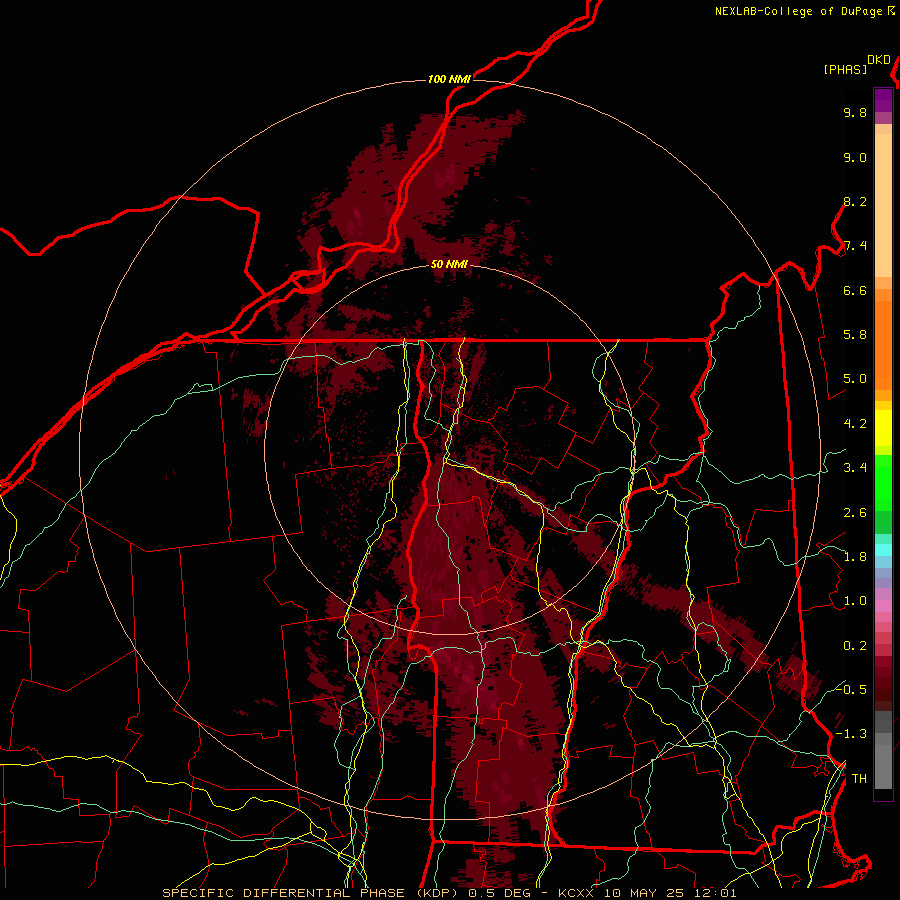Screen dimensions: 900x900
Task: Click the 1.0 legend value
Action: (855, 601)
